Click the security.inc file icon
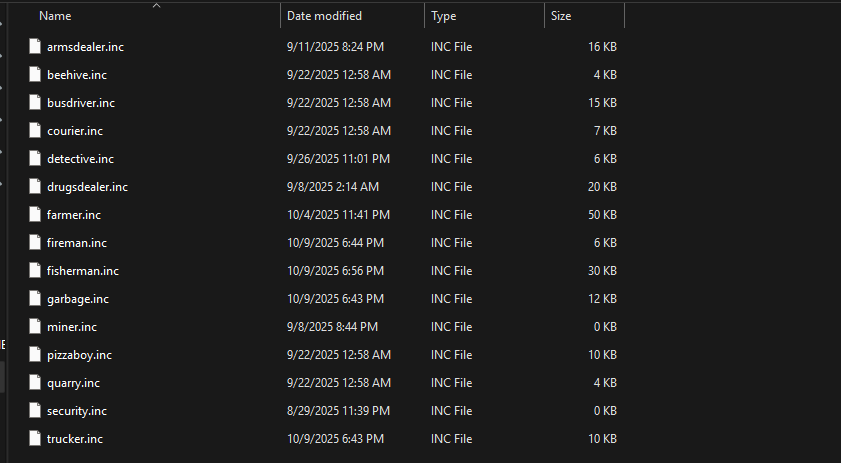 (35, 410)
